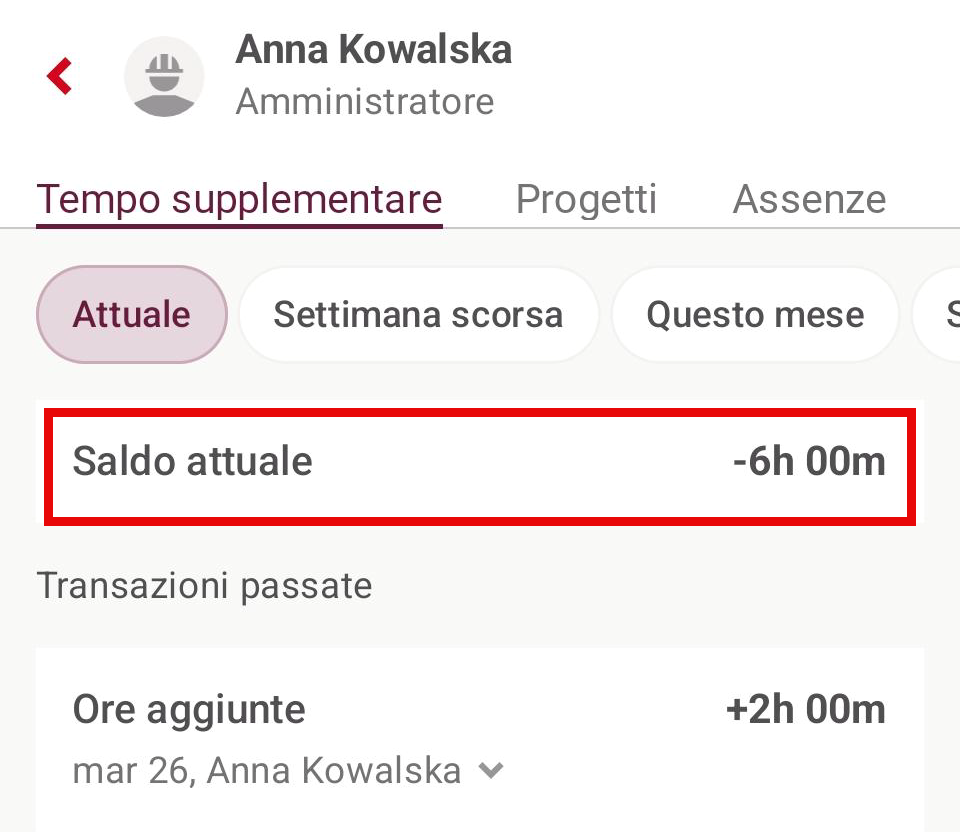
Task: Click the helmet worker avatar icon
Action: pos(164,77)
